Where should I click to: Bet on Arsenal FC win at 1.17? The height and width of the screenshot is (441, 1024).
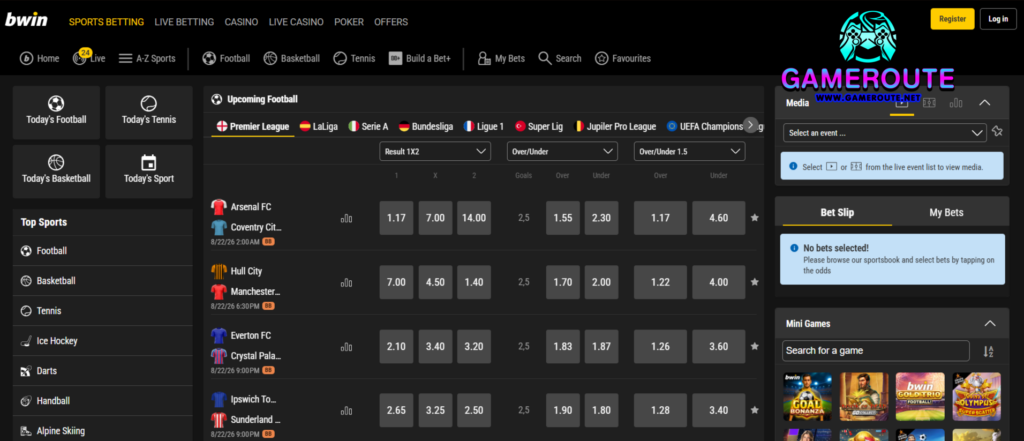pos(396,218)
